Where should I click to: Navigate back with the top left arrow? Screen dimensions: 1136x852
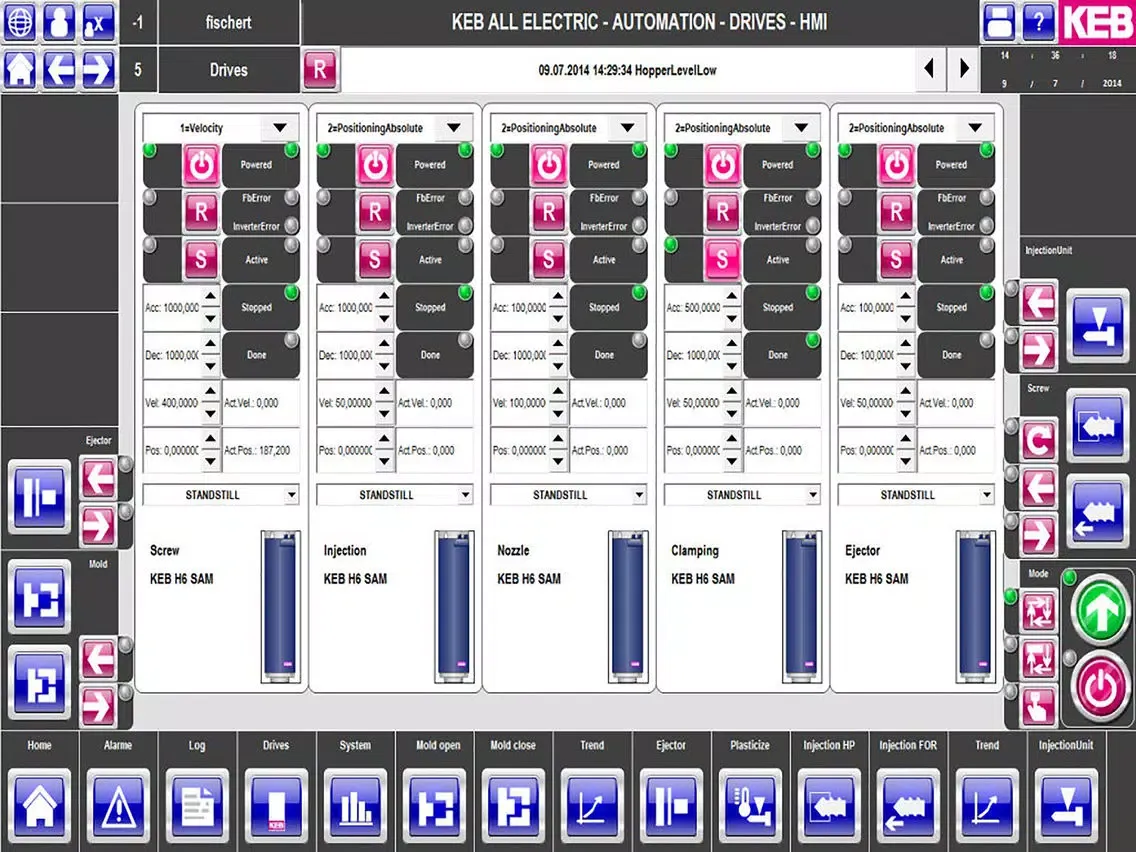tap(59, 70)
